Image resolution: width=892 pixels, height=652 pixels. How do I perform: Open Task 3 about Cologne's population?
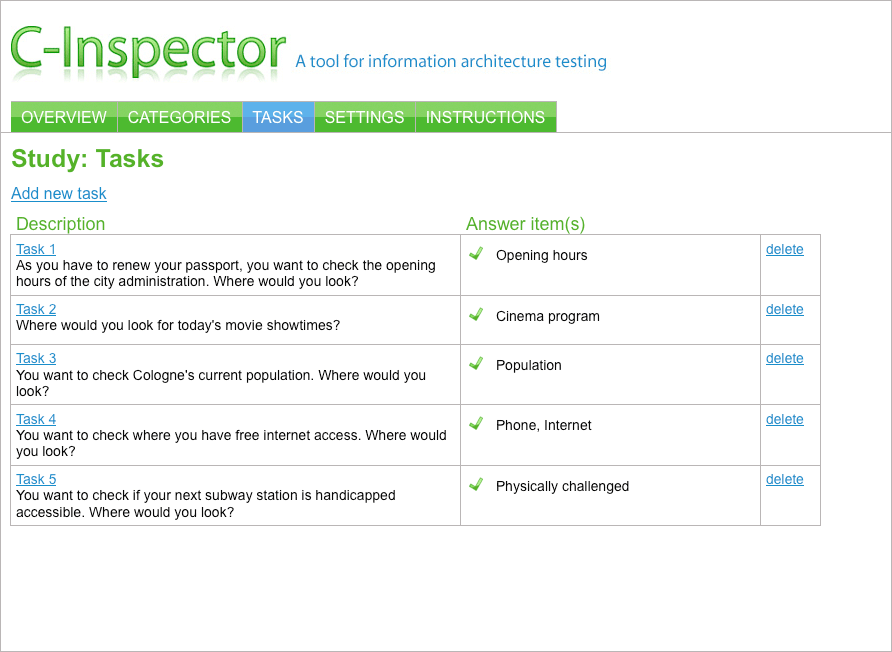pos(35,358)
